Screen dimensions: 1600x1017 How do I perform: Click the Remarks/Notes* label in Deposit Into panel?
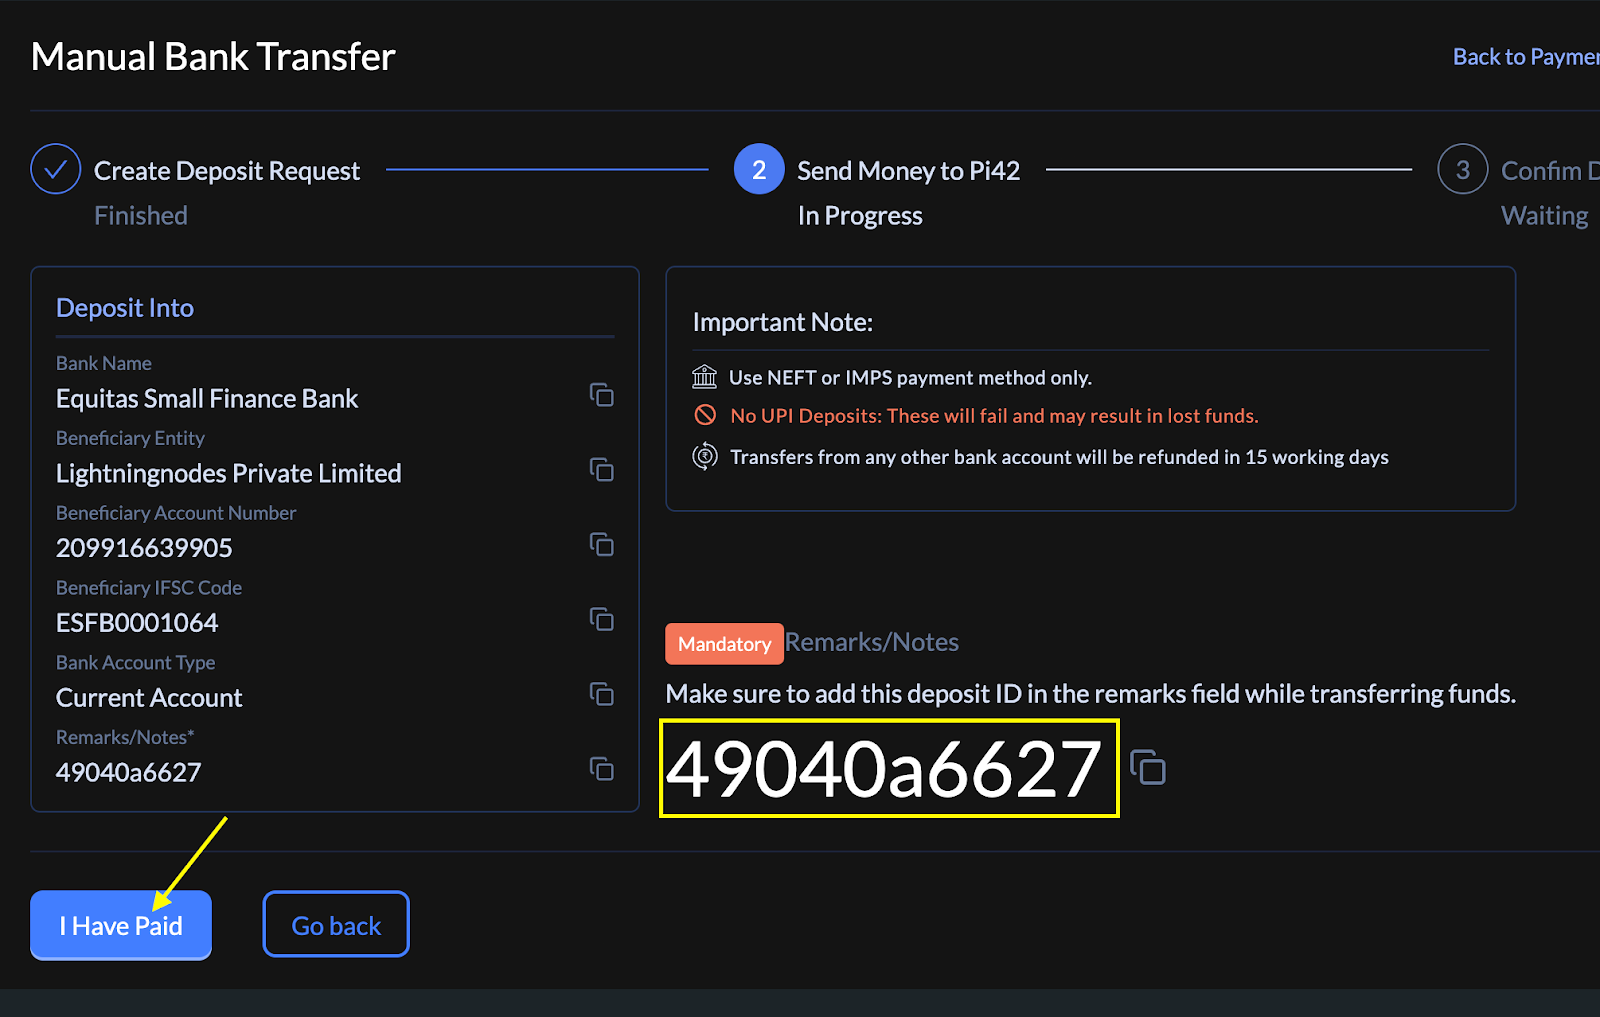(125, 737)
